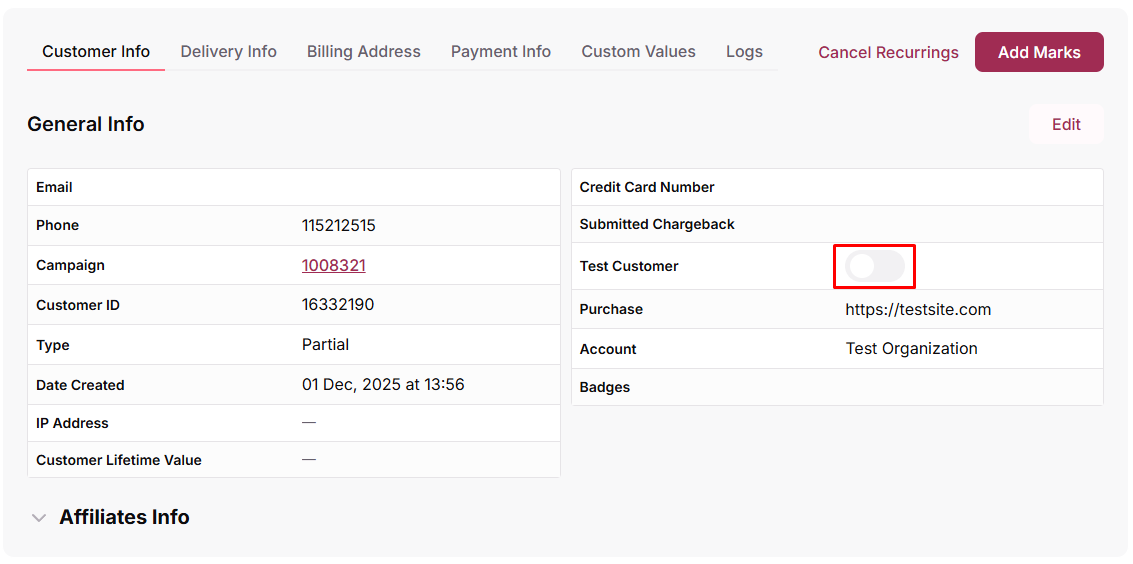
Task: Click the Affiliates Info heading
Action: coord(124,517)
